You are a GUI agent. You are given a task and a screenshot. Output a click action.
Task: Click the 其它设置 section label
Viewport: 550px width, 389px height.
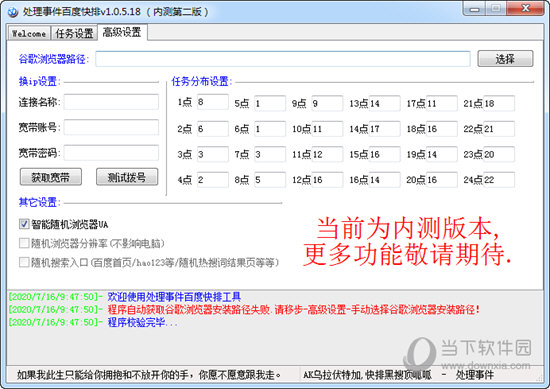pos(39,202)
